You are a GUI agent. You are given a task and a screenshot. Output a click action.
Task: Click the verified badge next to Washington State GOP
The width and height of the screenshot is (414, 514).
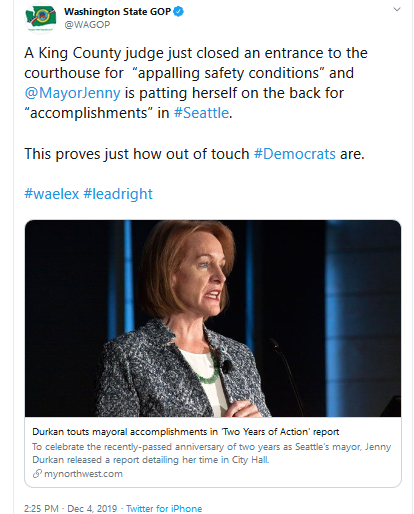pyautogui.click(x=179, y=12)
